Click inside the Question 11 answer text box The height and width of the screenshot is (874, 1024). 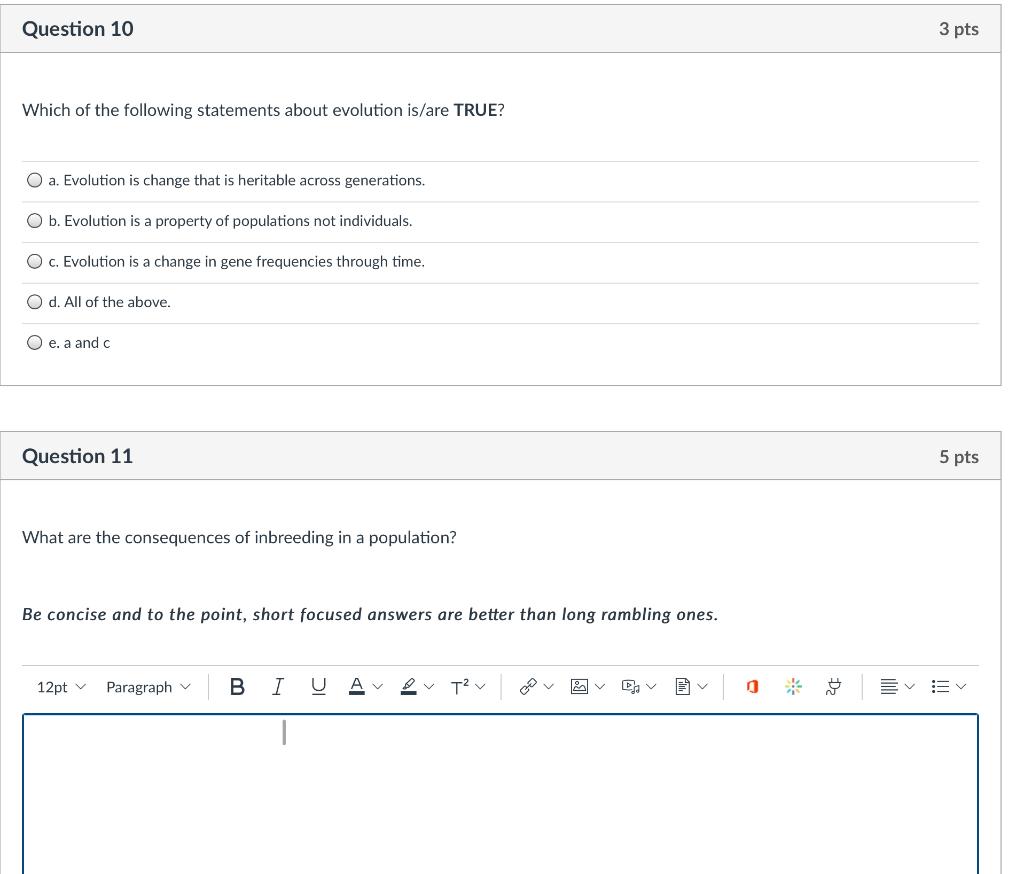(500, 794)
